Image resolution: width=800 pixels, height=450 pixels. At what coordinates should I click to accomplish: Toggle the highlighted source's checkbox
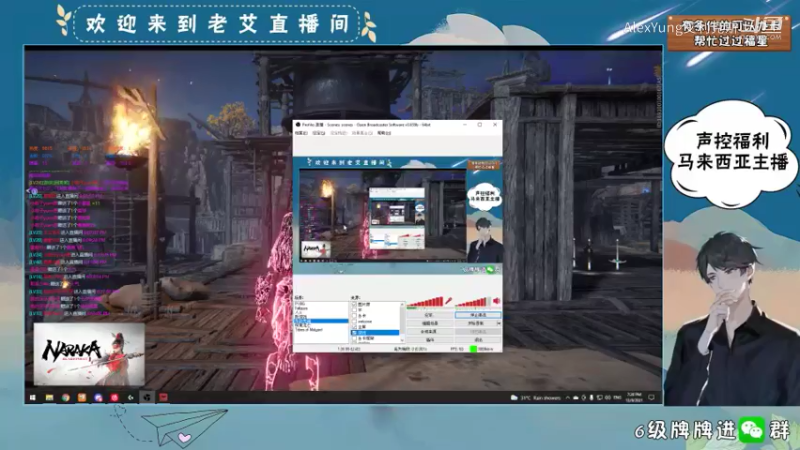tap(354, 333)
